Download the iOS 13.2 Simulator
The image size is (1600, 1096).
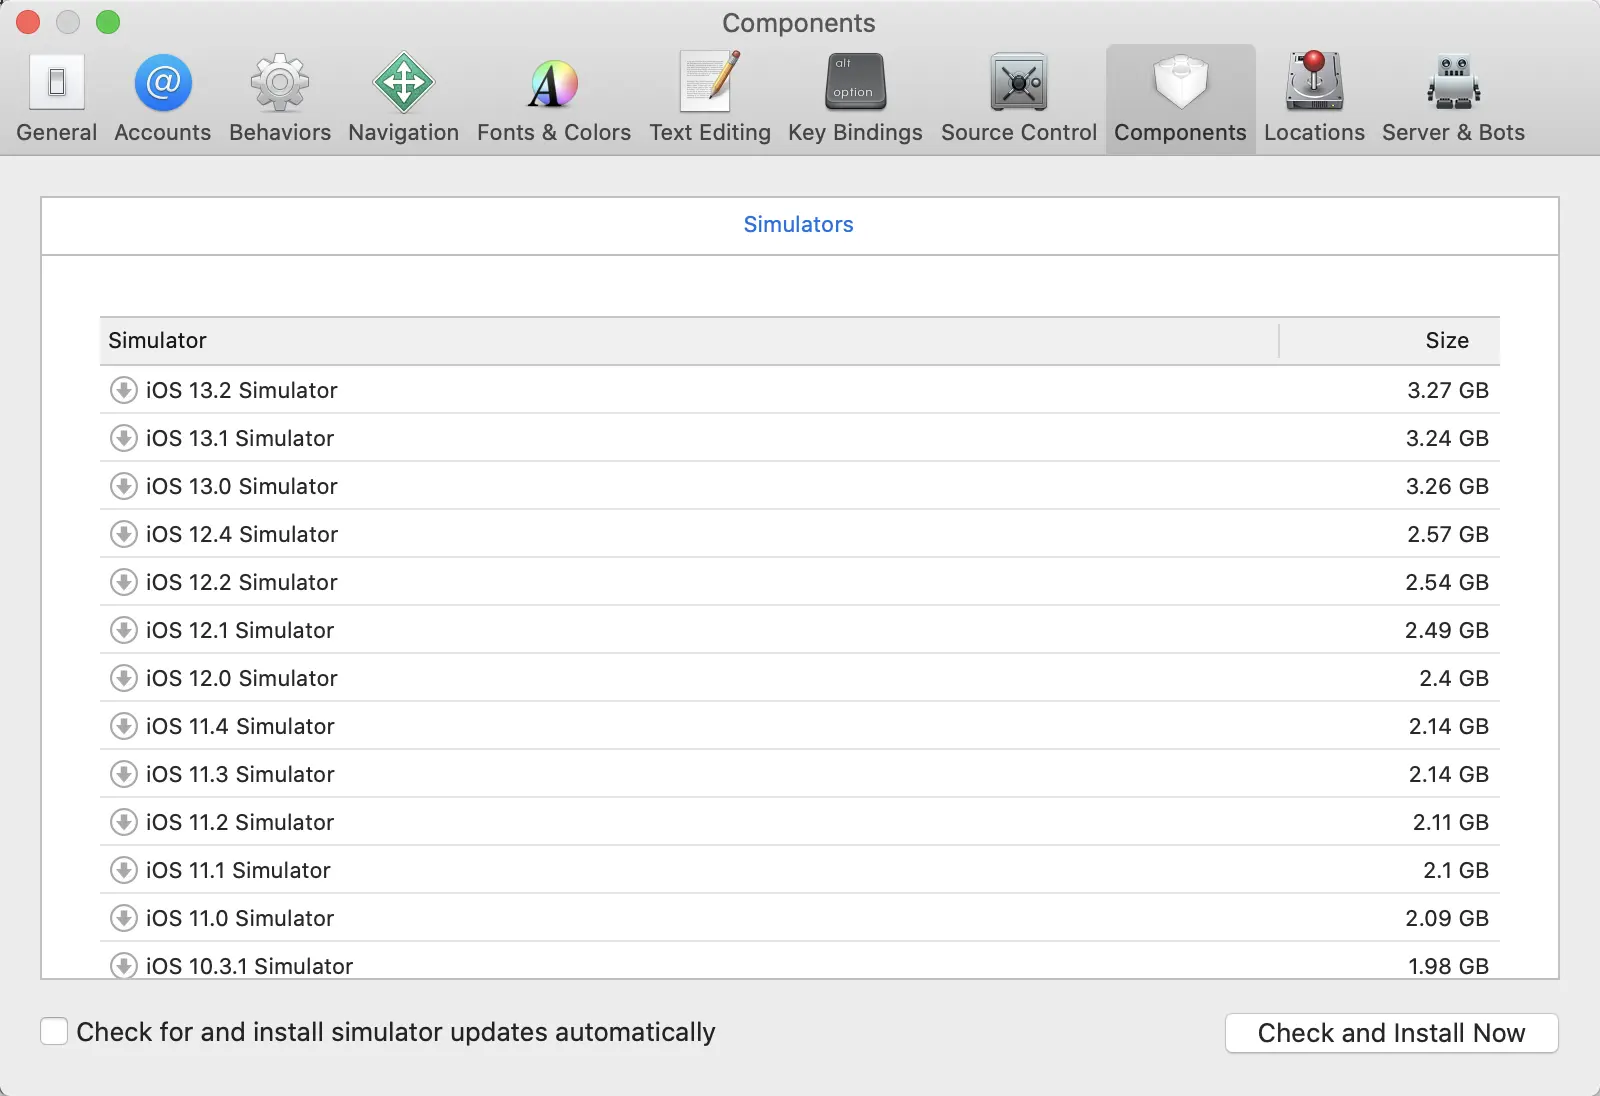coord(123,390)
